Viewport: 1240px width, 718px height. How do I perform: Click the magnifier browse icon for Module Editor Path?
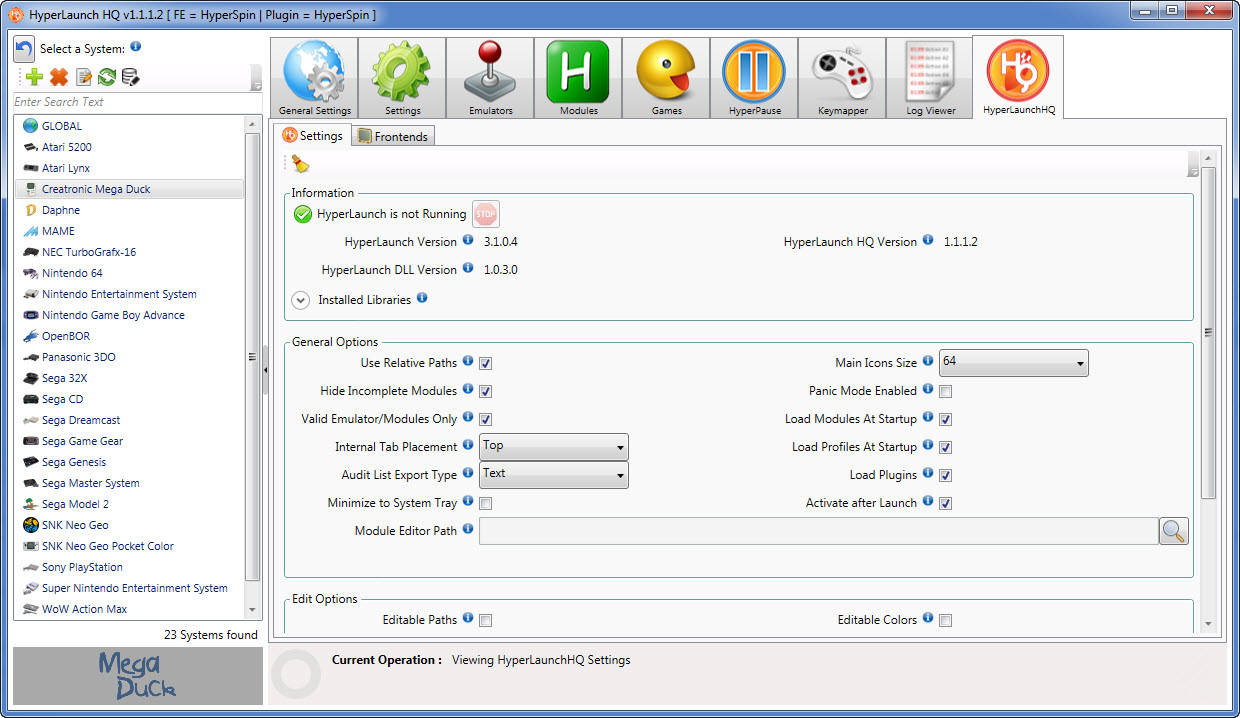click(x=1174, y=531)
